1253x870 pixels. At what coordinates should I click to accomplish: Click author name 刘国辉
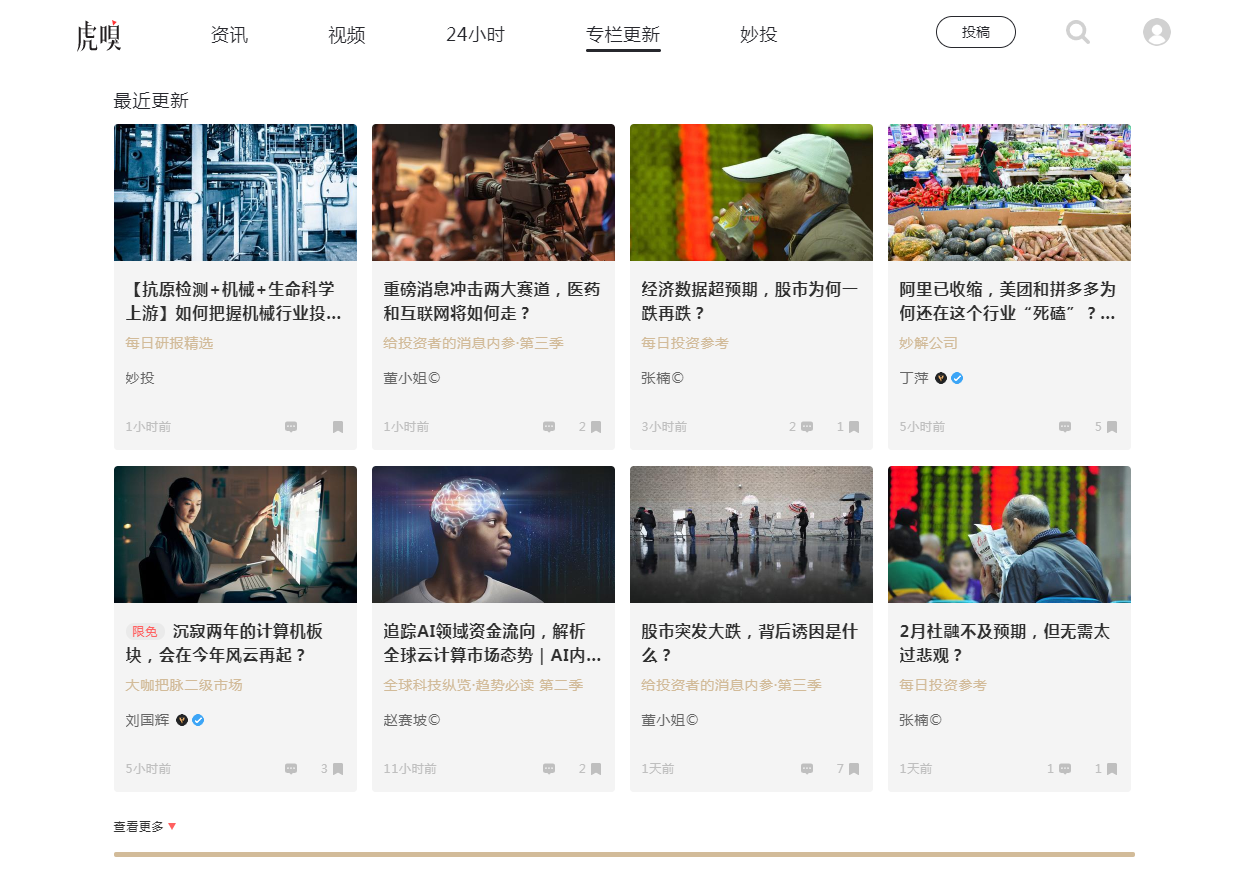[x=147, y=720]
